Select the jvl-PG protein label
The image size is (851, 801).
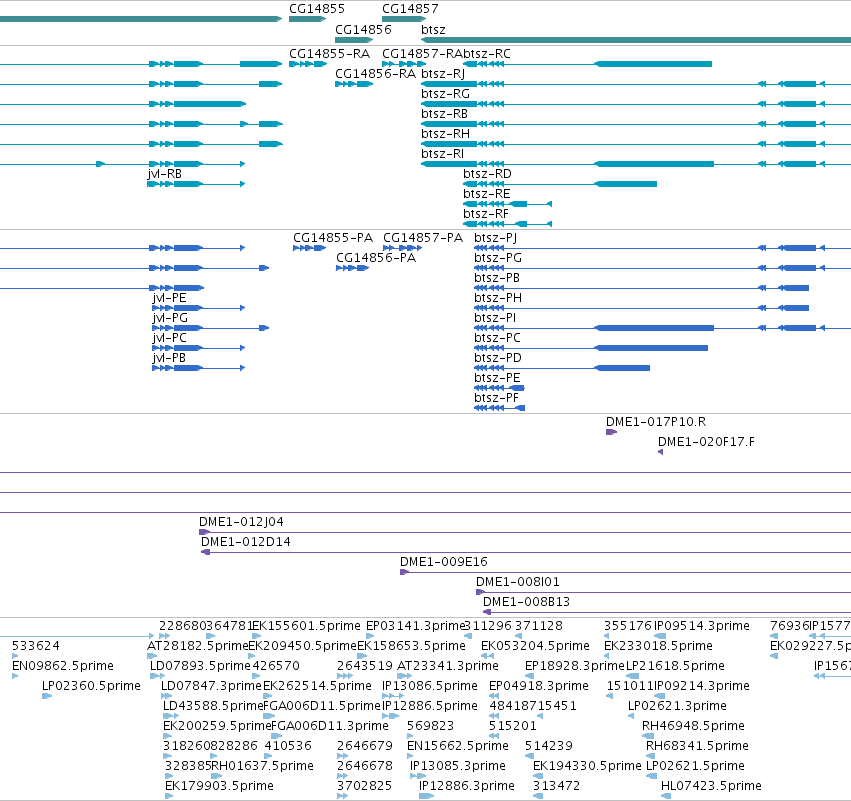click(x=170, y=318)
